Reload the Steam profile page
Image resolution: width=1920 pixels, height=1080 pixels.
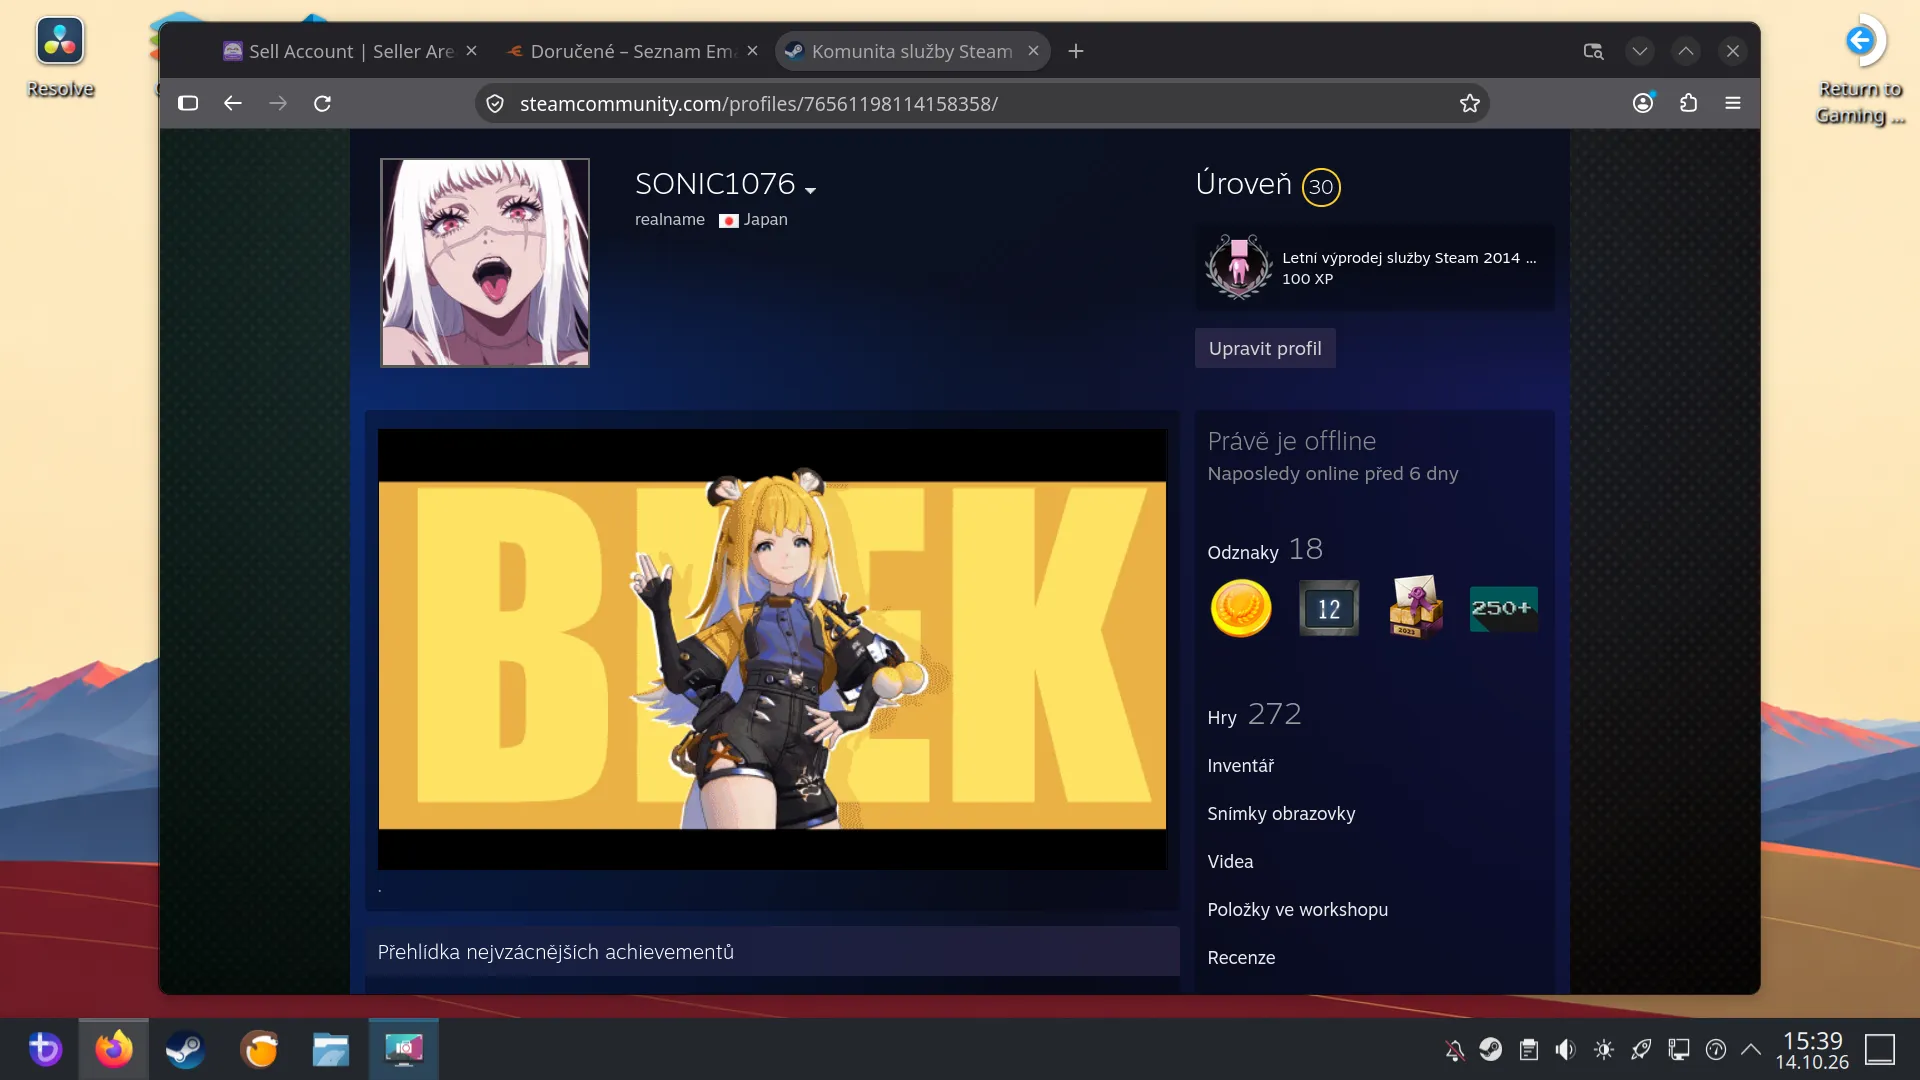pos(322,103)
